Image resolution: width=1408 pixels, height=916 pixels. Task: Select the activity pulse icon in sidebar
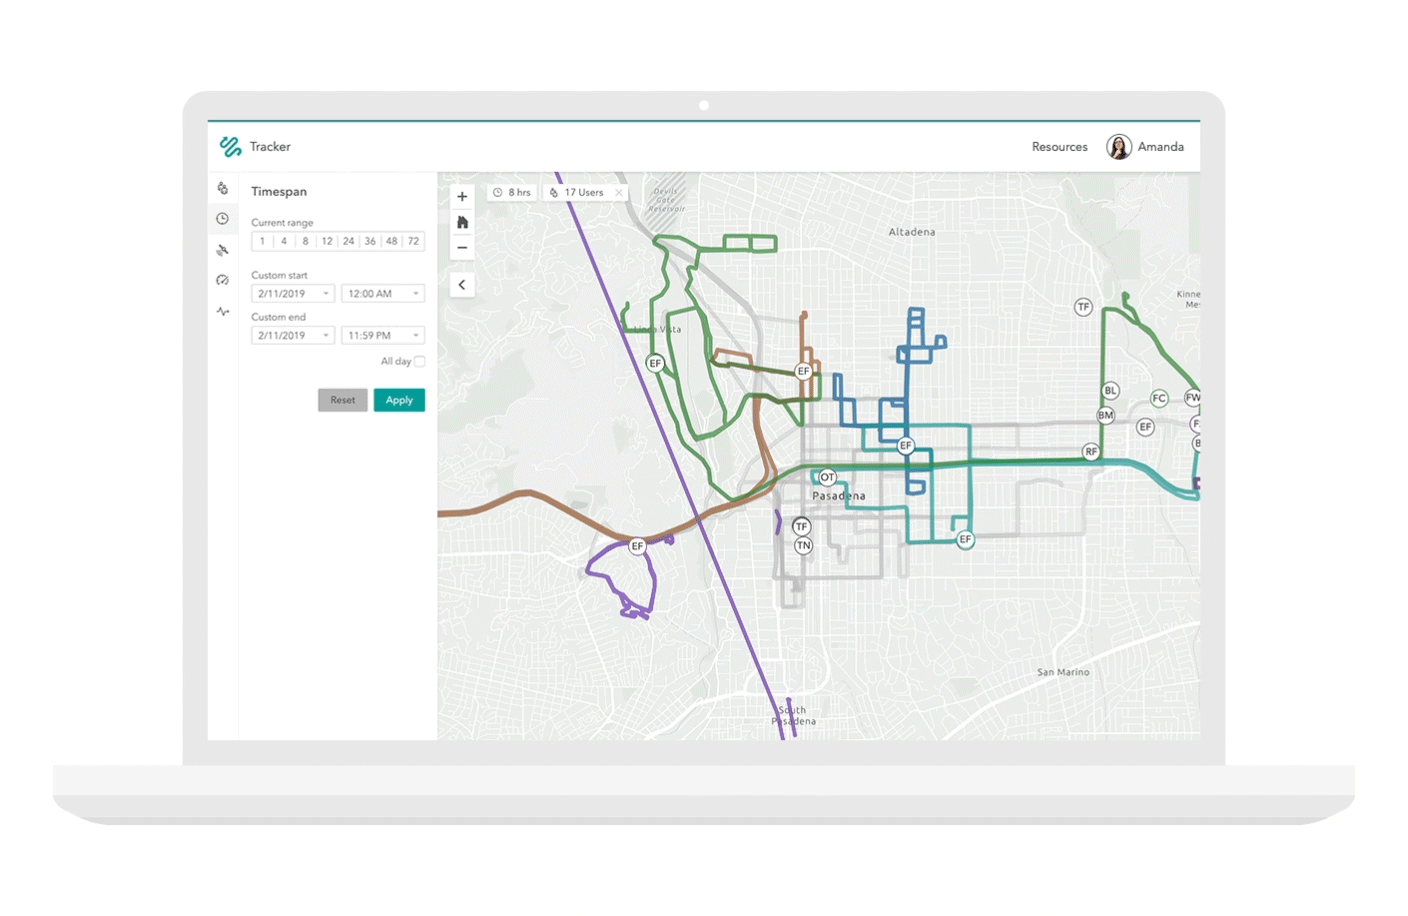(x=222, y=311)
